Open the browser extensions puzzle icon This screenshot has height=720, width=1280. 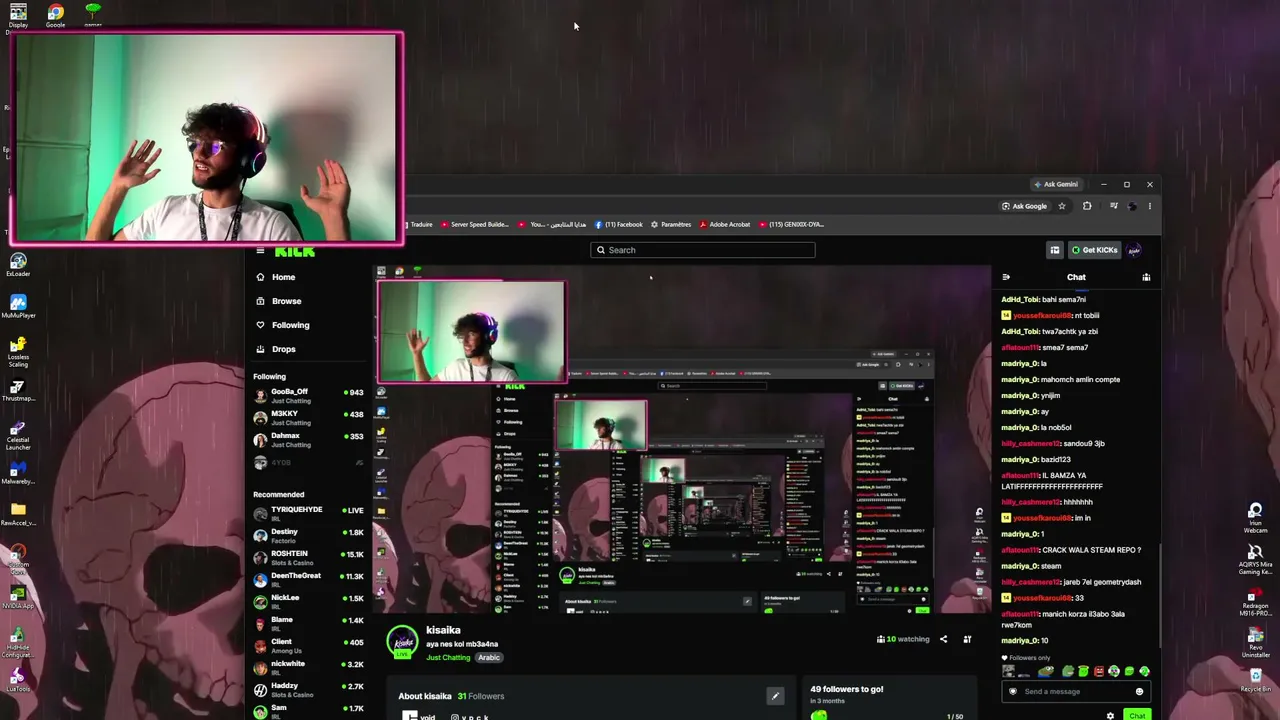coord(1087,206)
